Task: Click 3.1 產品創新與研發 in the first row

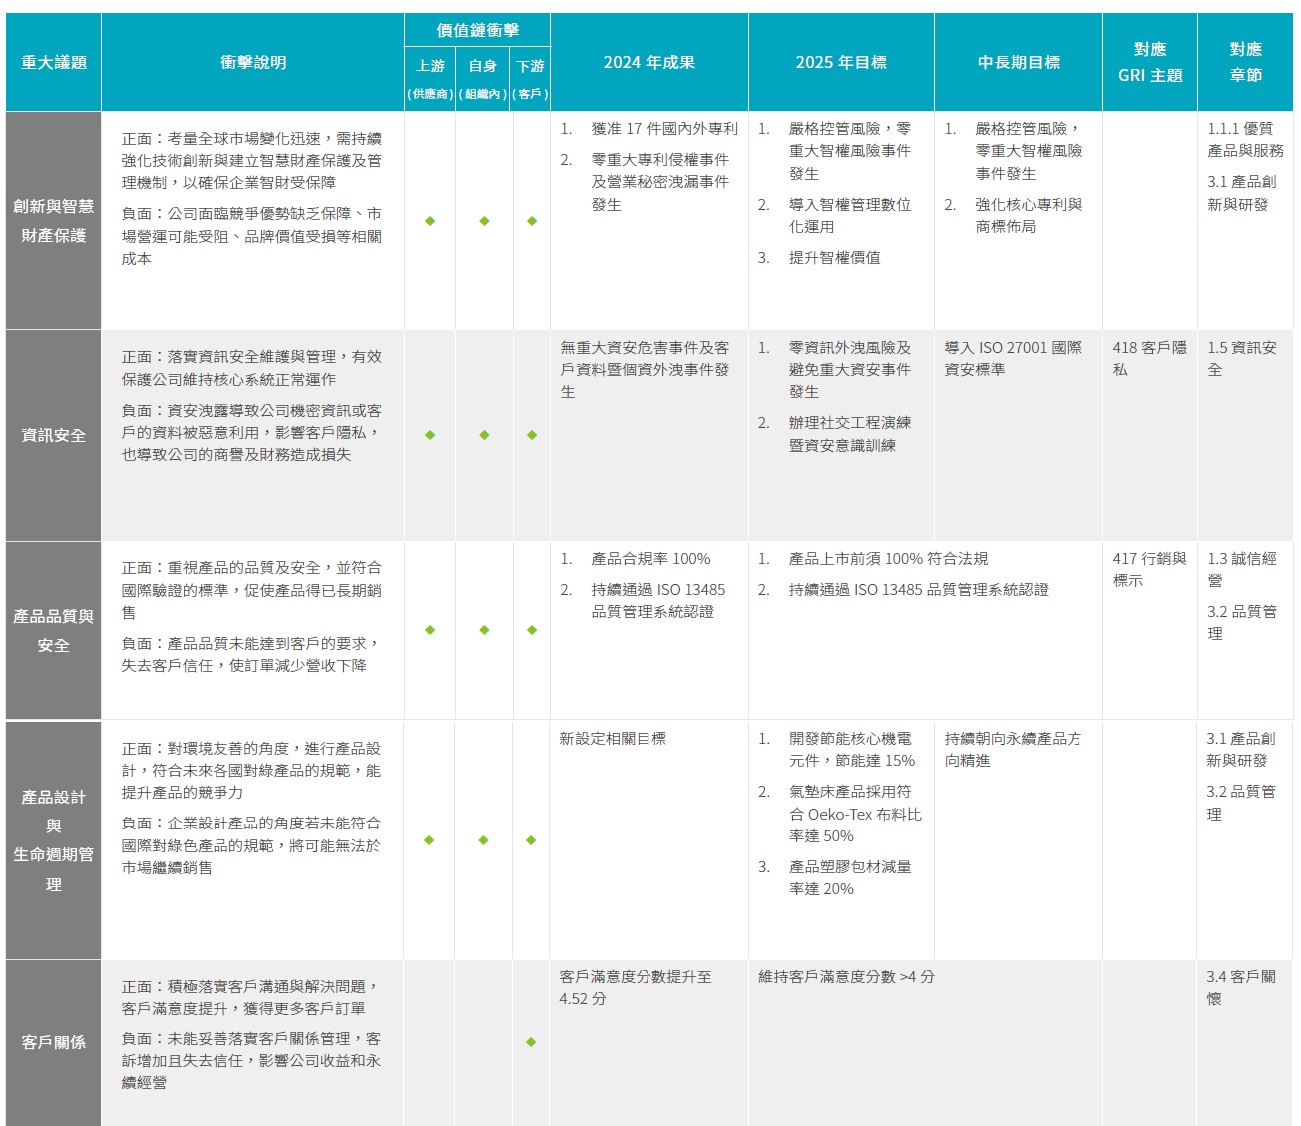Action: point(1241,193)
